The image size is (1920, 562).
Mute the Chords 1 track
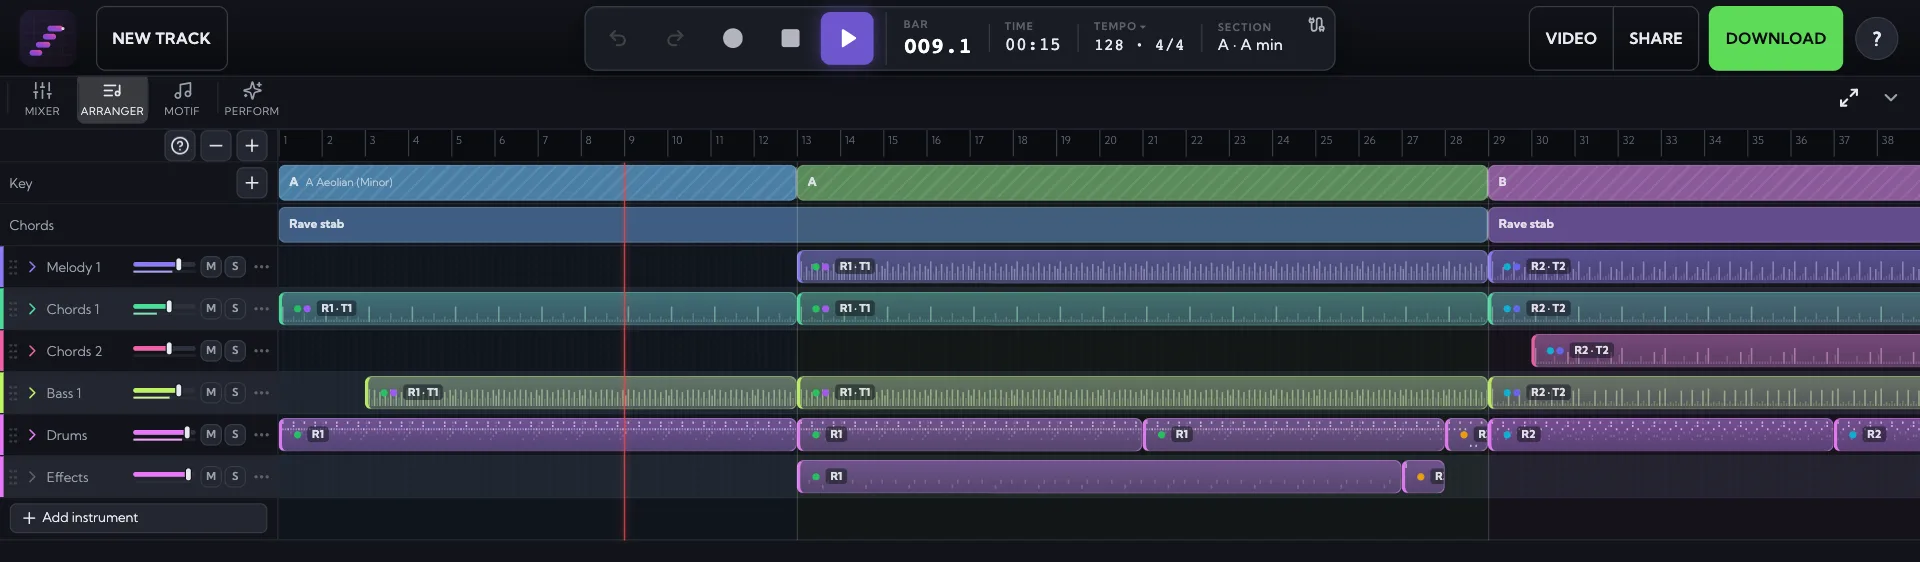point(210,309)
